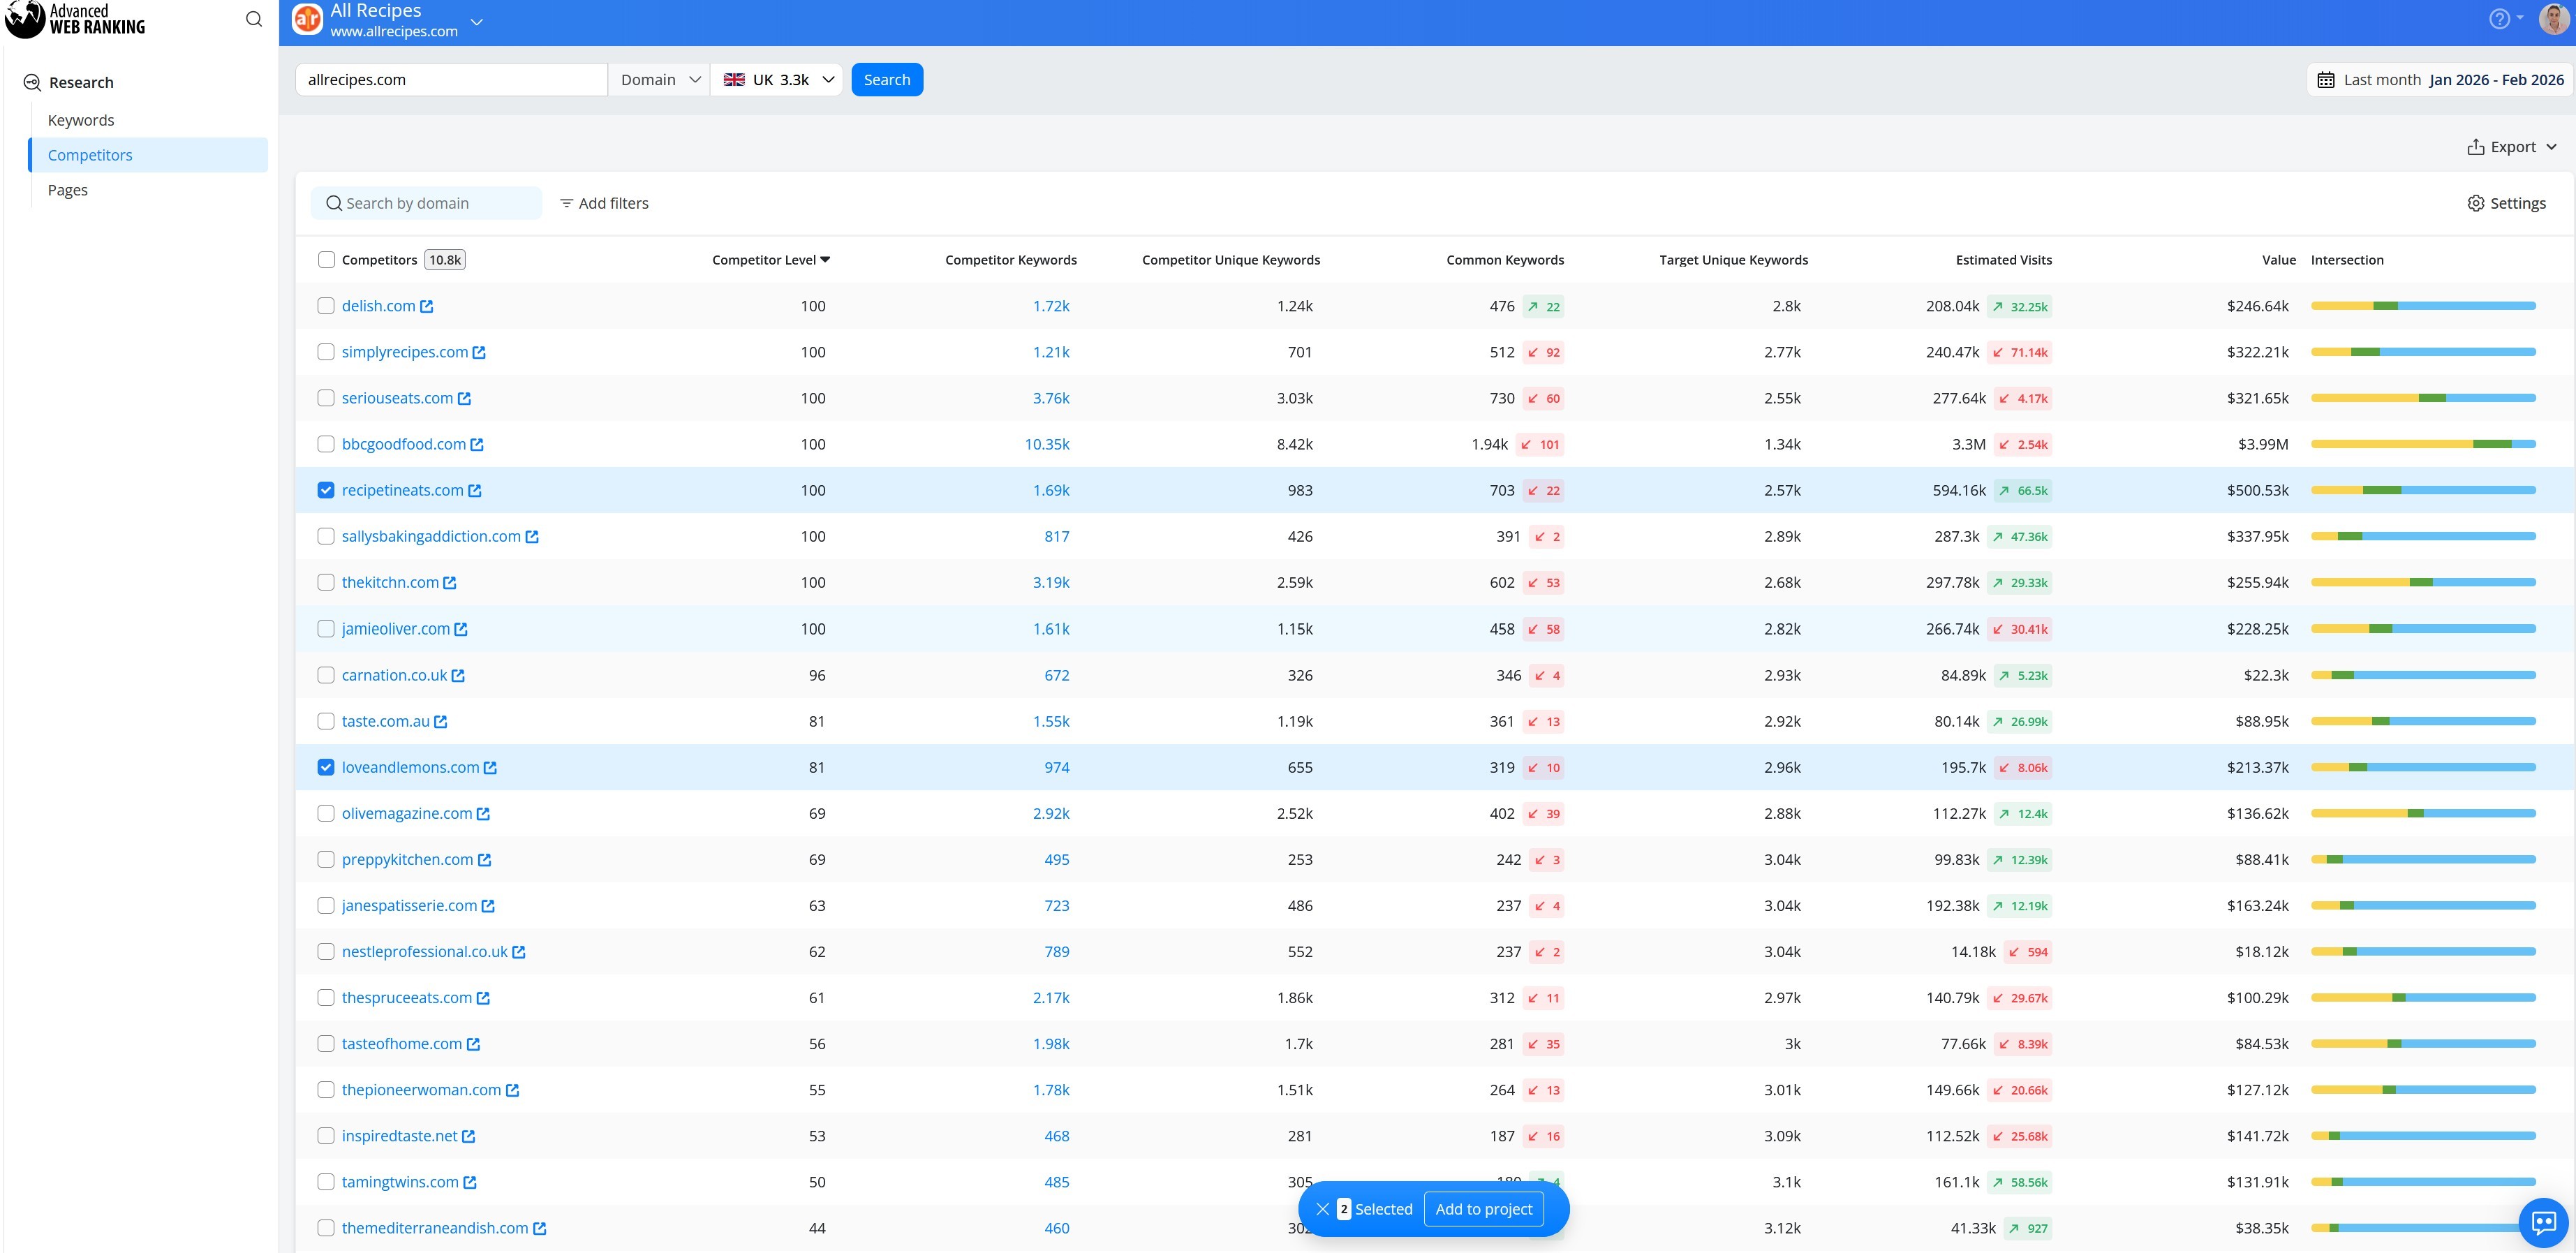This screenshot has width=2576, height=1253.
Task: Open the Domain type dropdown
Action: (x=659, y=80)
